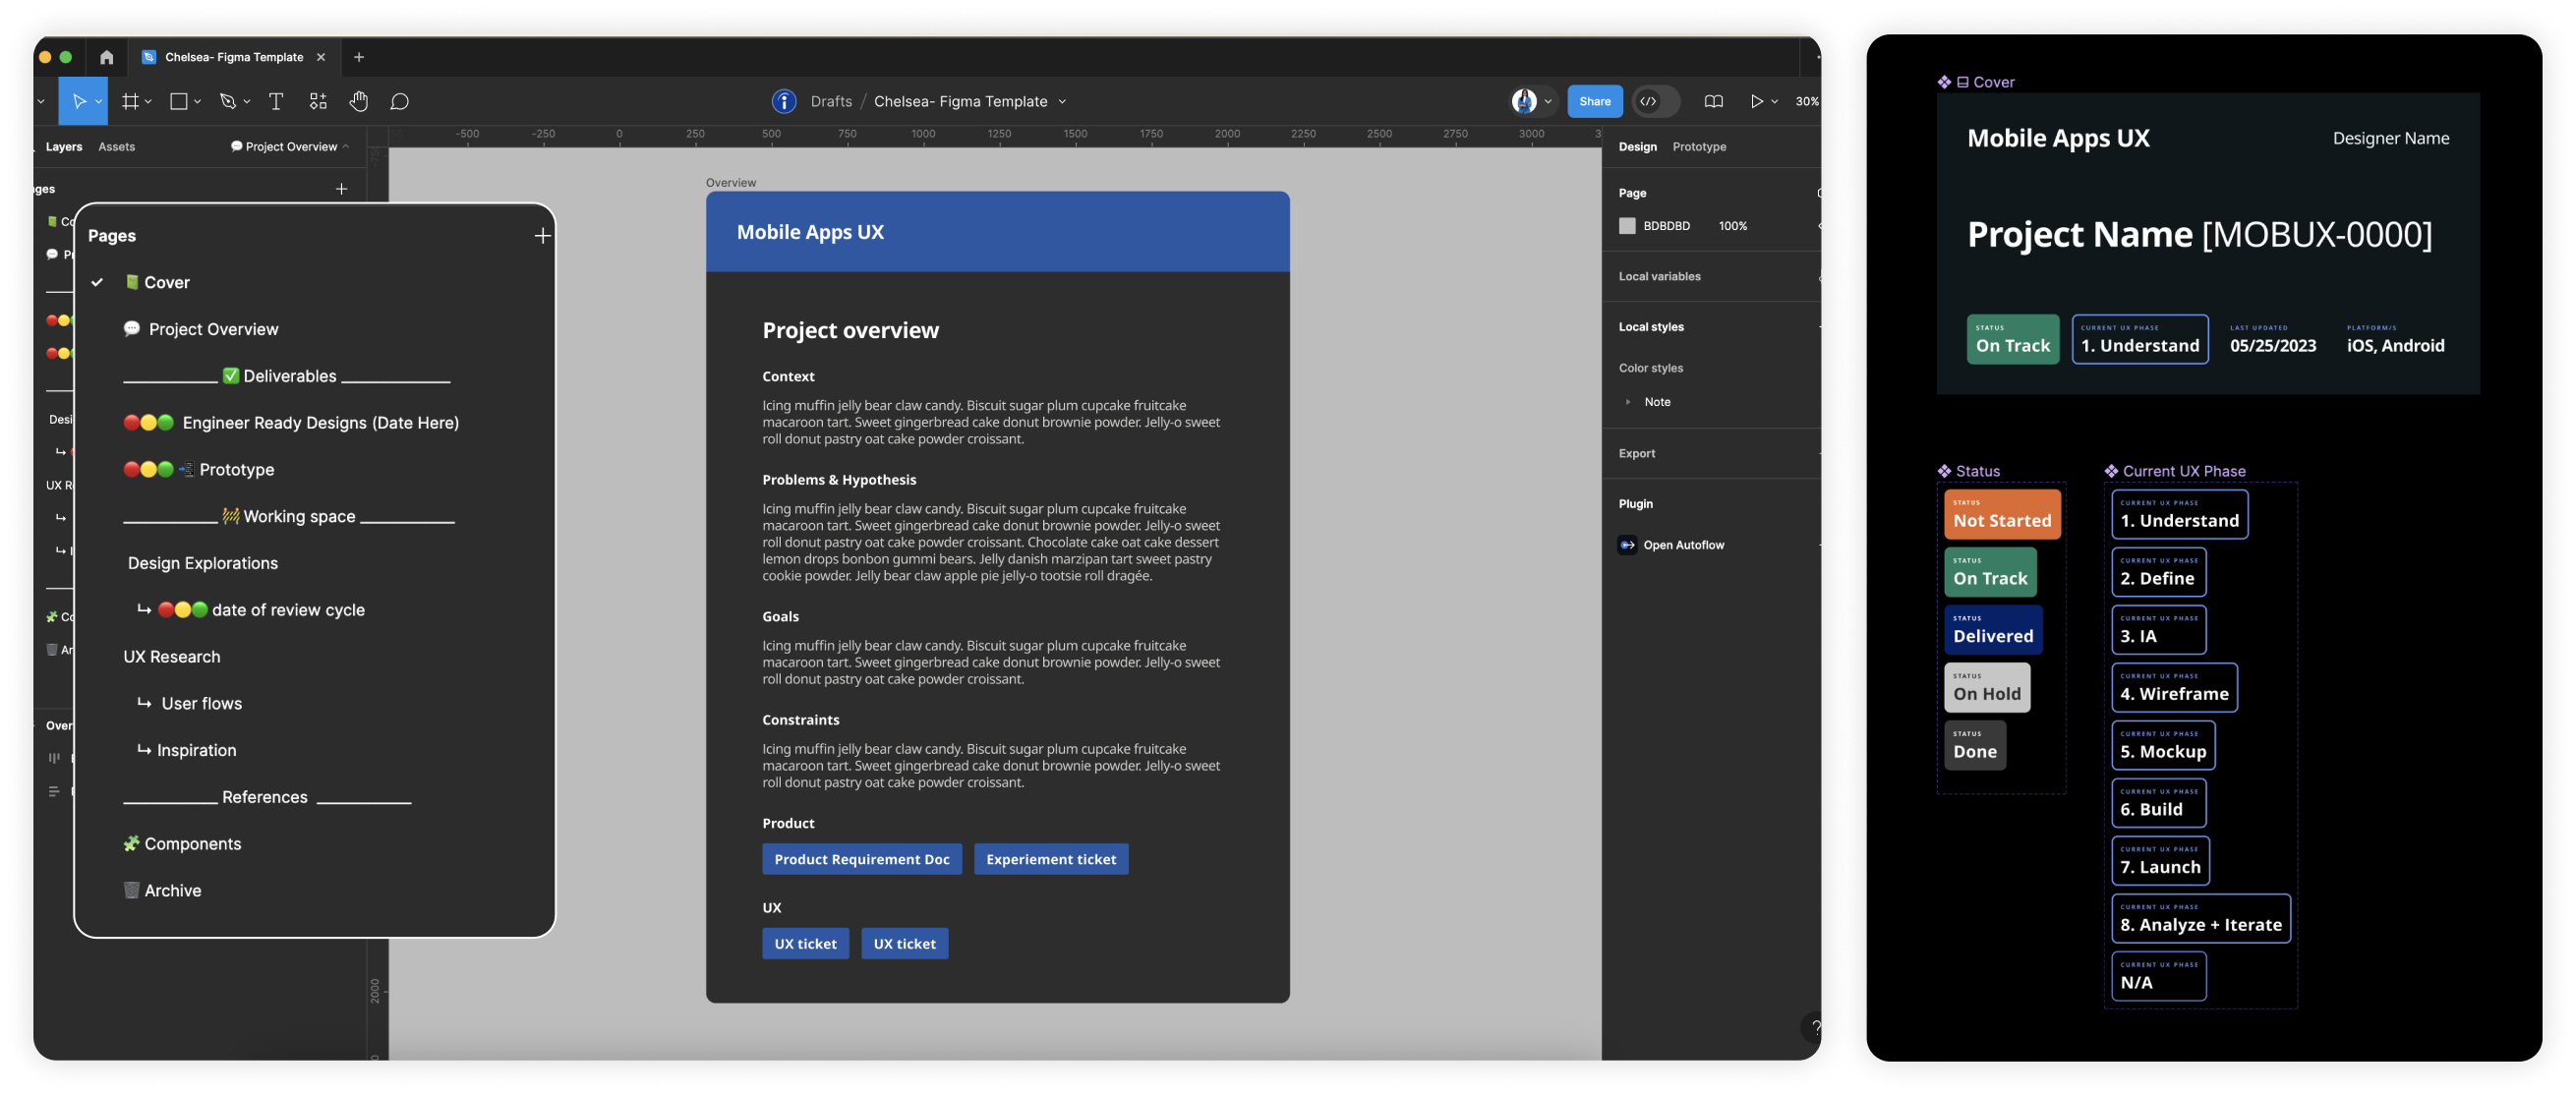The image size is (2576, 1095).
Task: Open the present options chevron
Action: [1774, 102]
